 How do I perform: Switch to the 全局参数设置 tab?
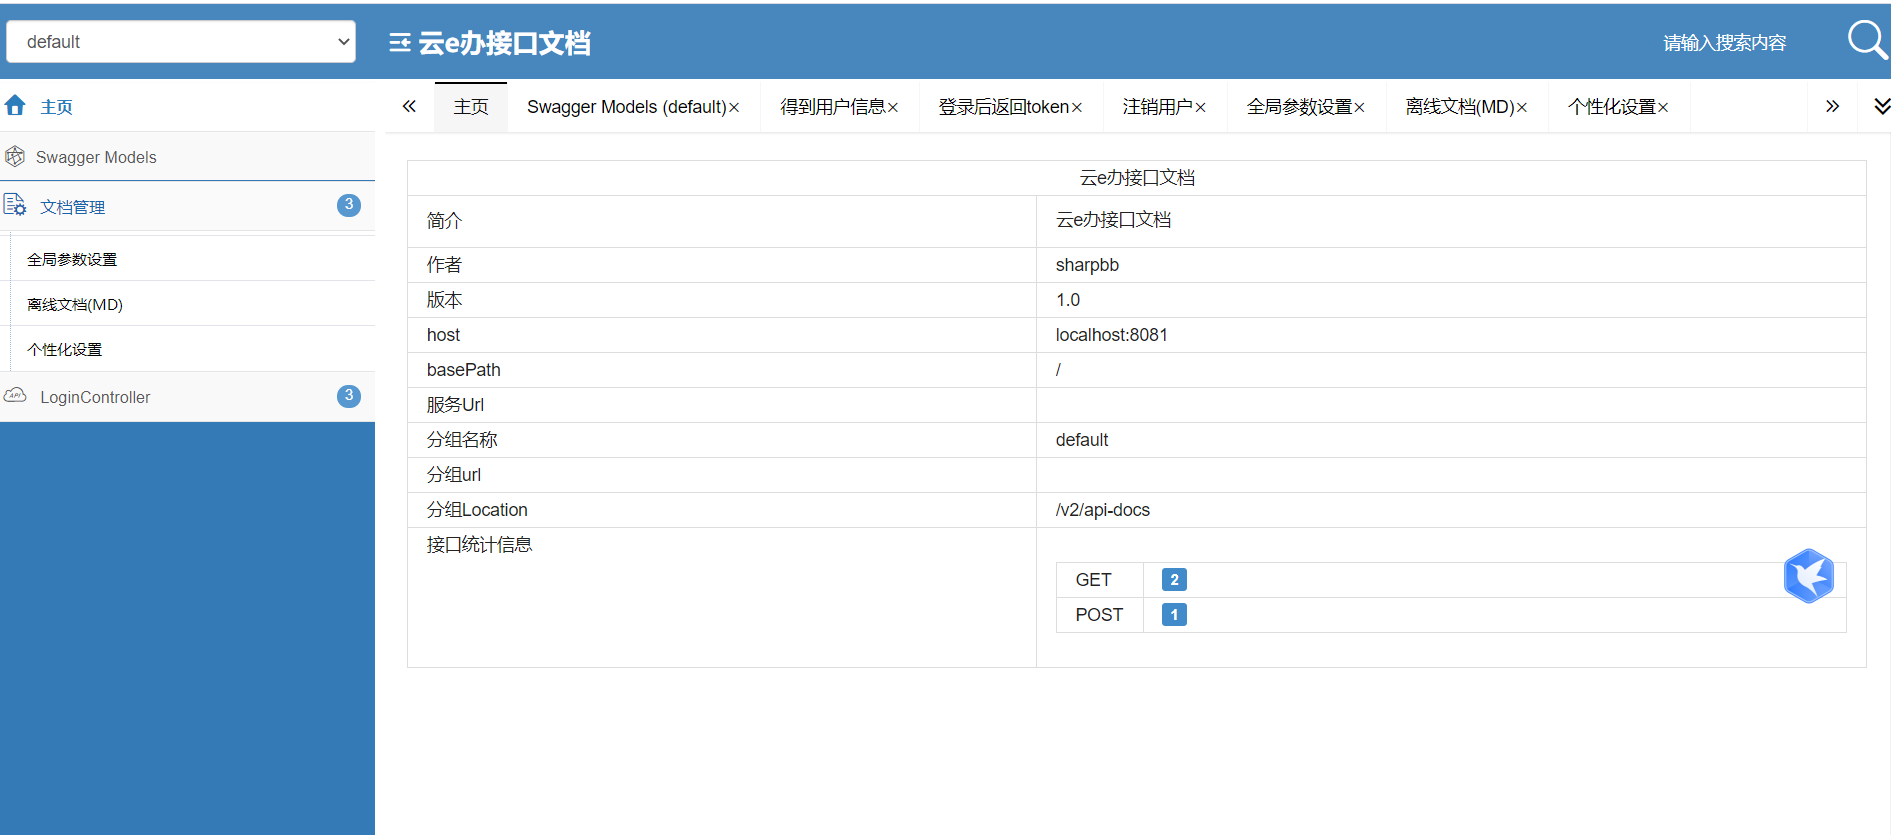tap(1299, 107)
